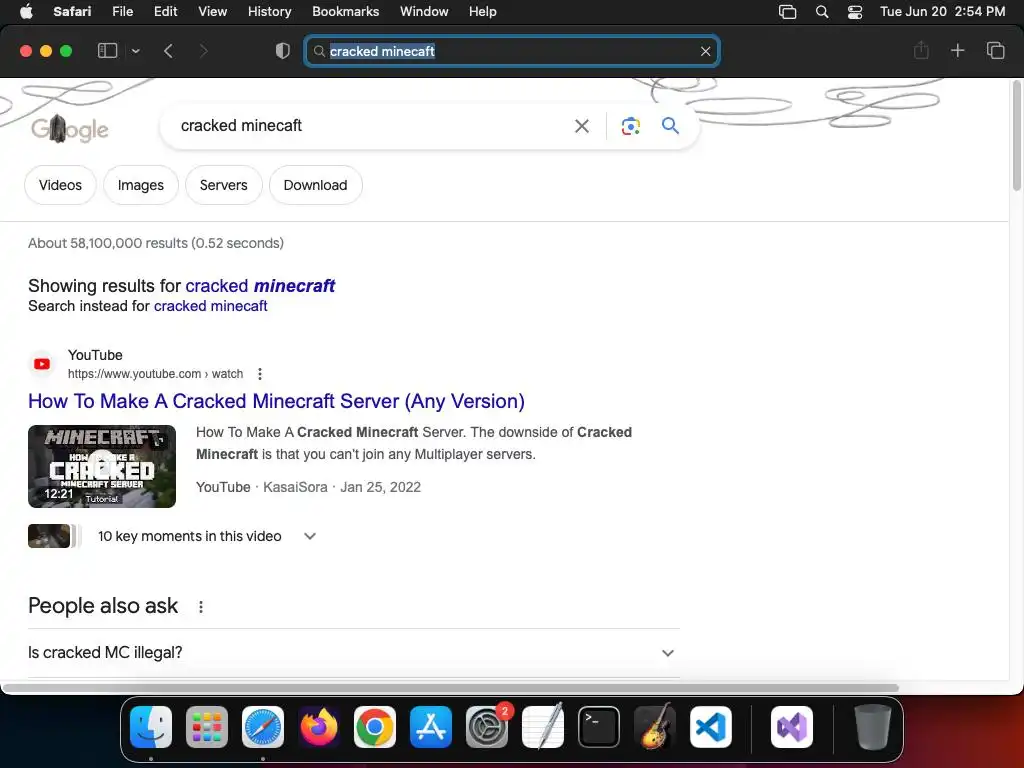Launch Firefox from the Dock

319,727
